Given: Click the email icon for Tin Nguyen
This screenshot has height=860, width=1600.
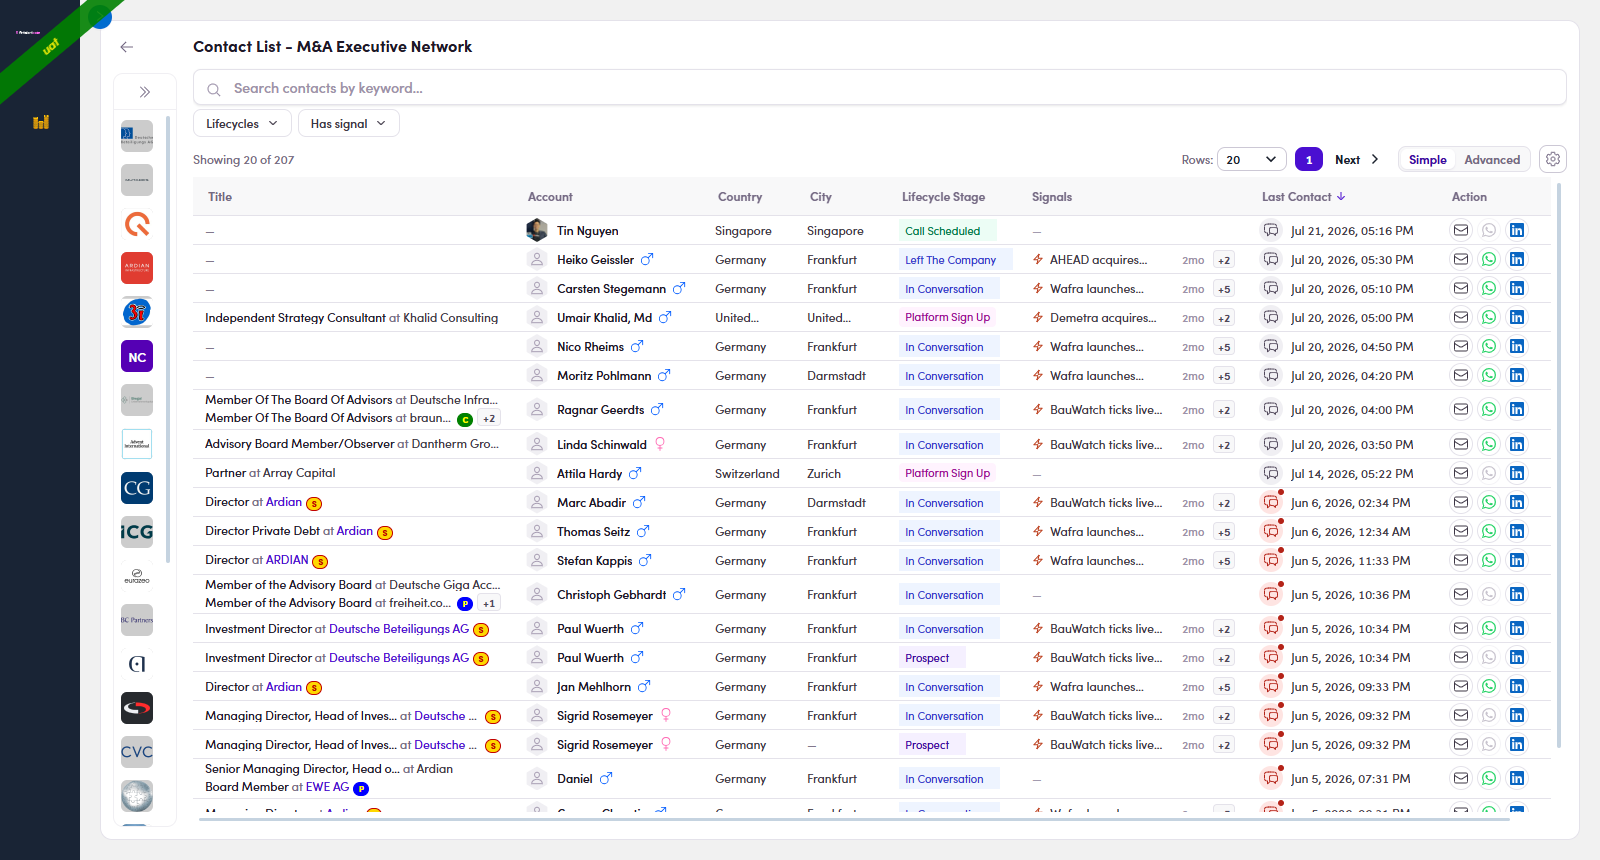Looking at the screenshot, I should (1461, 230).
